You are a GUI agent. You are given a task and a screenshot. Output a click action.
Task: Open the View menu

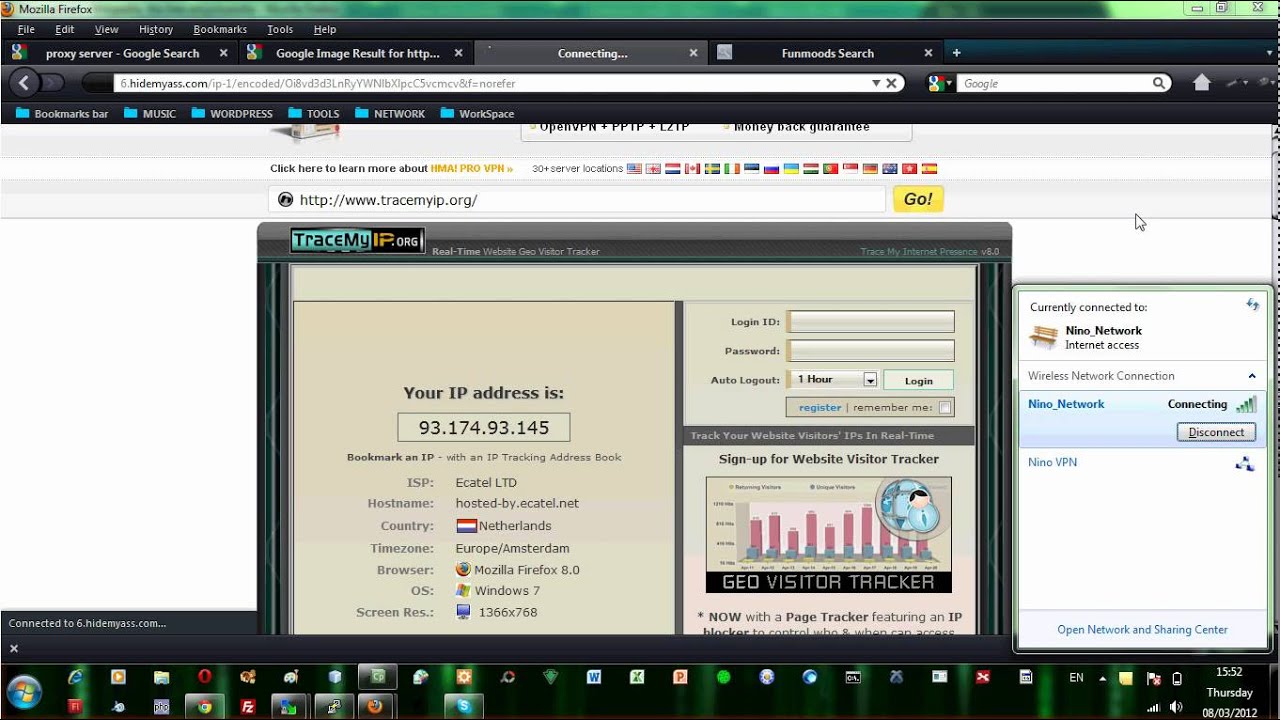click(106, 29)
